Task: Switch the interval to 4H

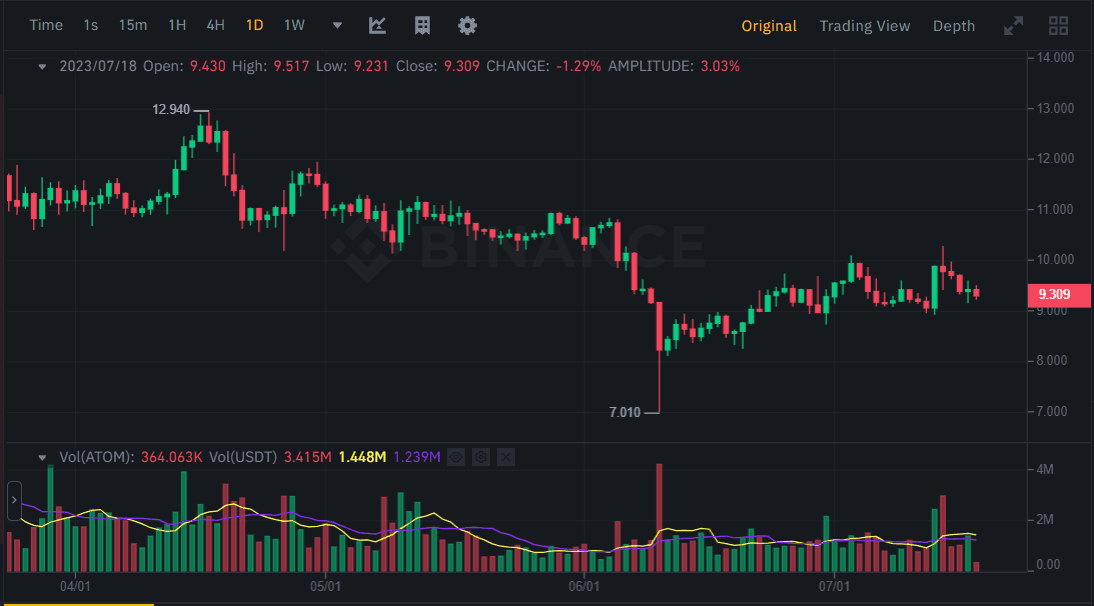Action: pyautogui.click(x=215, y=25)
